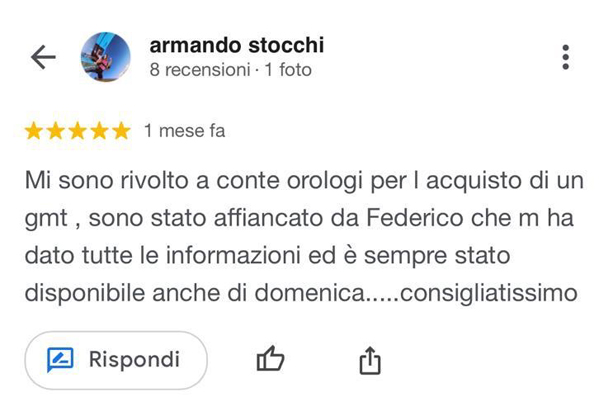Viewport: 606px width, 416px height.
Task: Like the review with thumbs-up icon
Action: point(270,358)
